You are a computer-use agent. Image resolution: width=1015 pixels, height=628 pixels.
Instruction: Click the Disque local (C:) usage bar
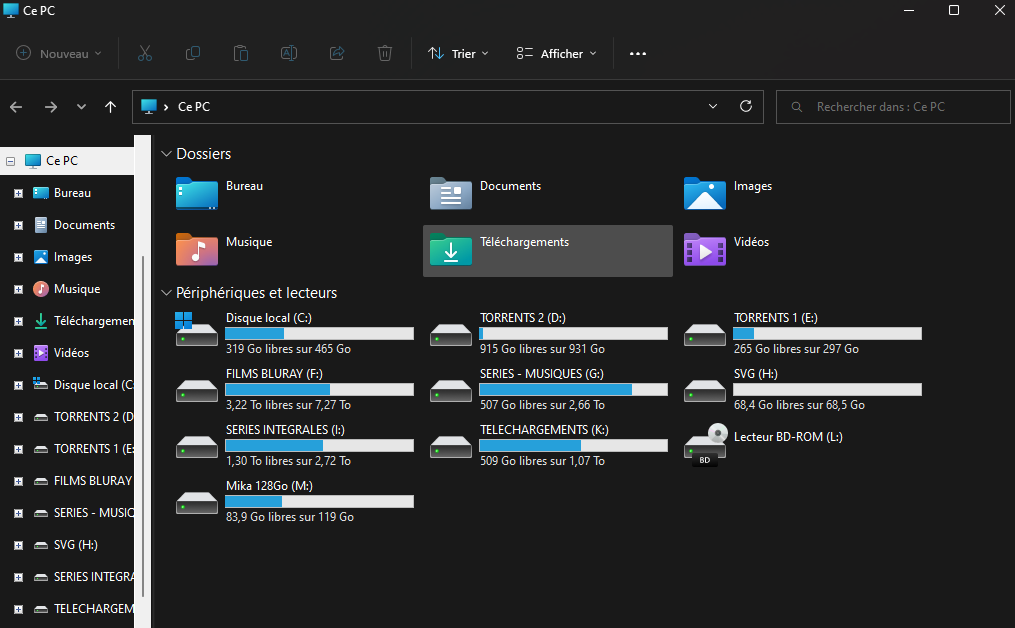point(319,334)
